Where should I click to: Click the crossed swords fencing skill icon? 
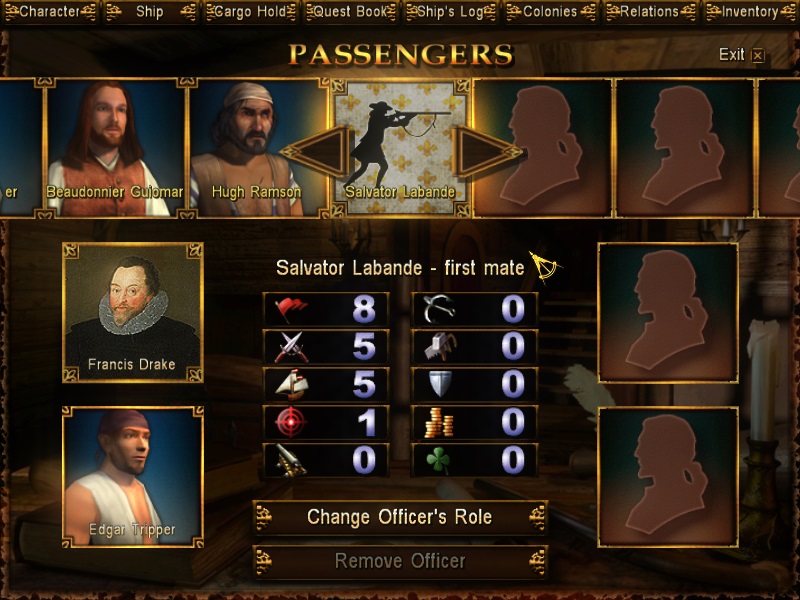tap(291, 347)
